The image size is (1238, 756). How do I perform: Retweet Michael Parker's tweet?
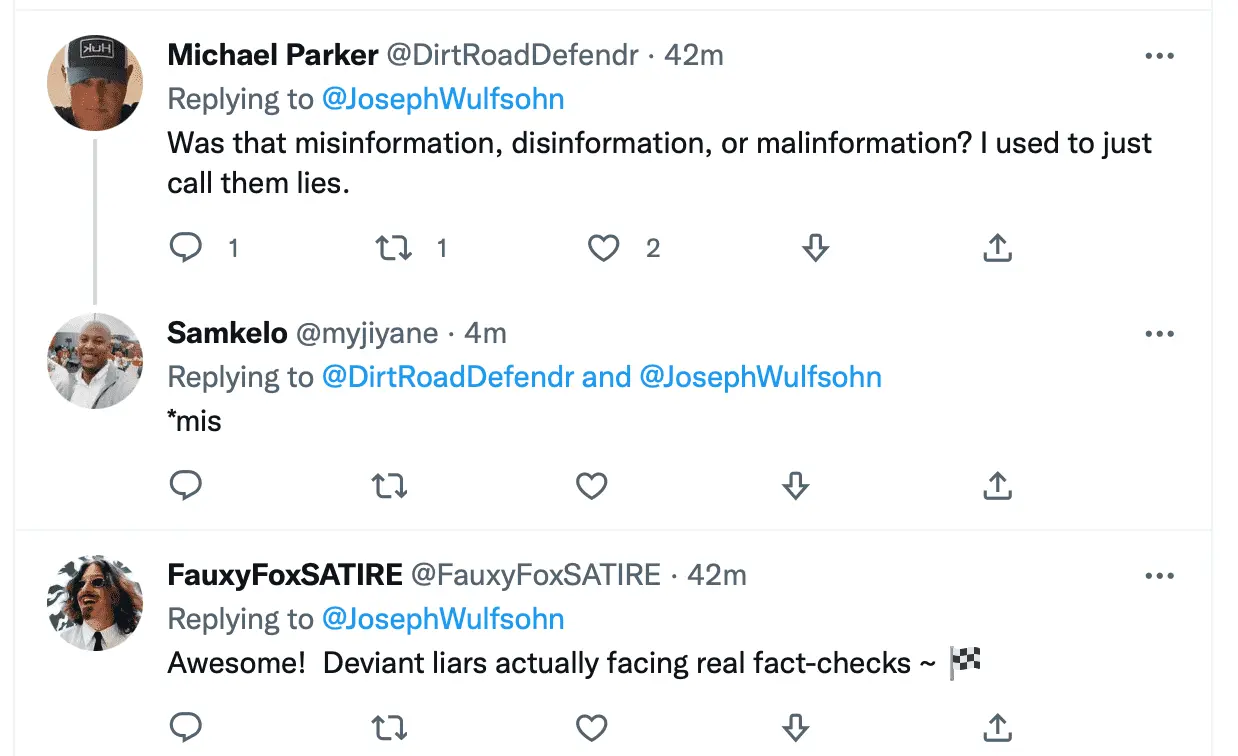tap(392, 247)
